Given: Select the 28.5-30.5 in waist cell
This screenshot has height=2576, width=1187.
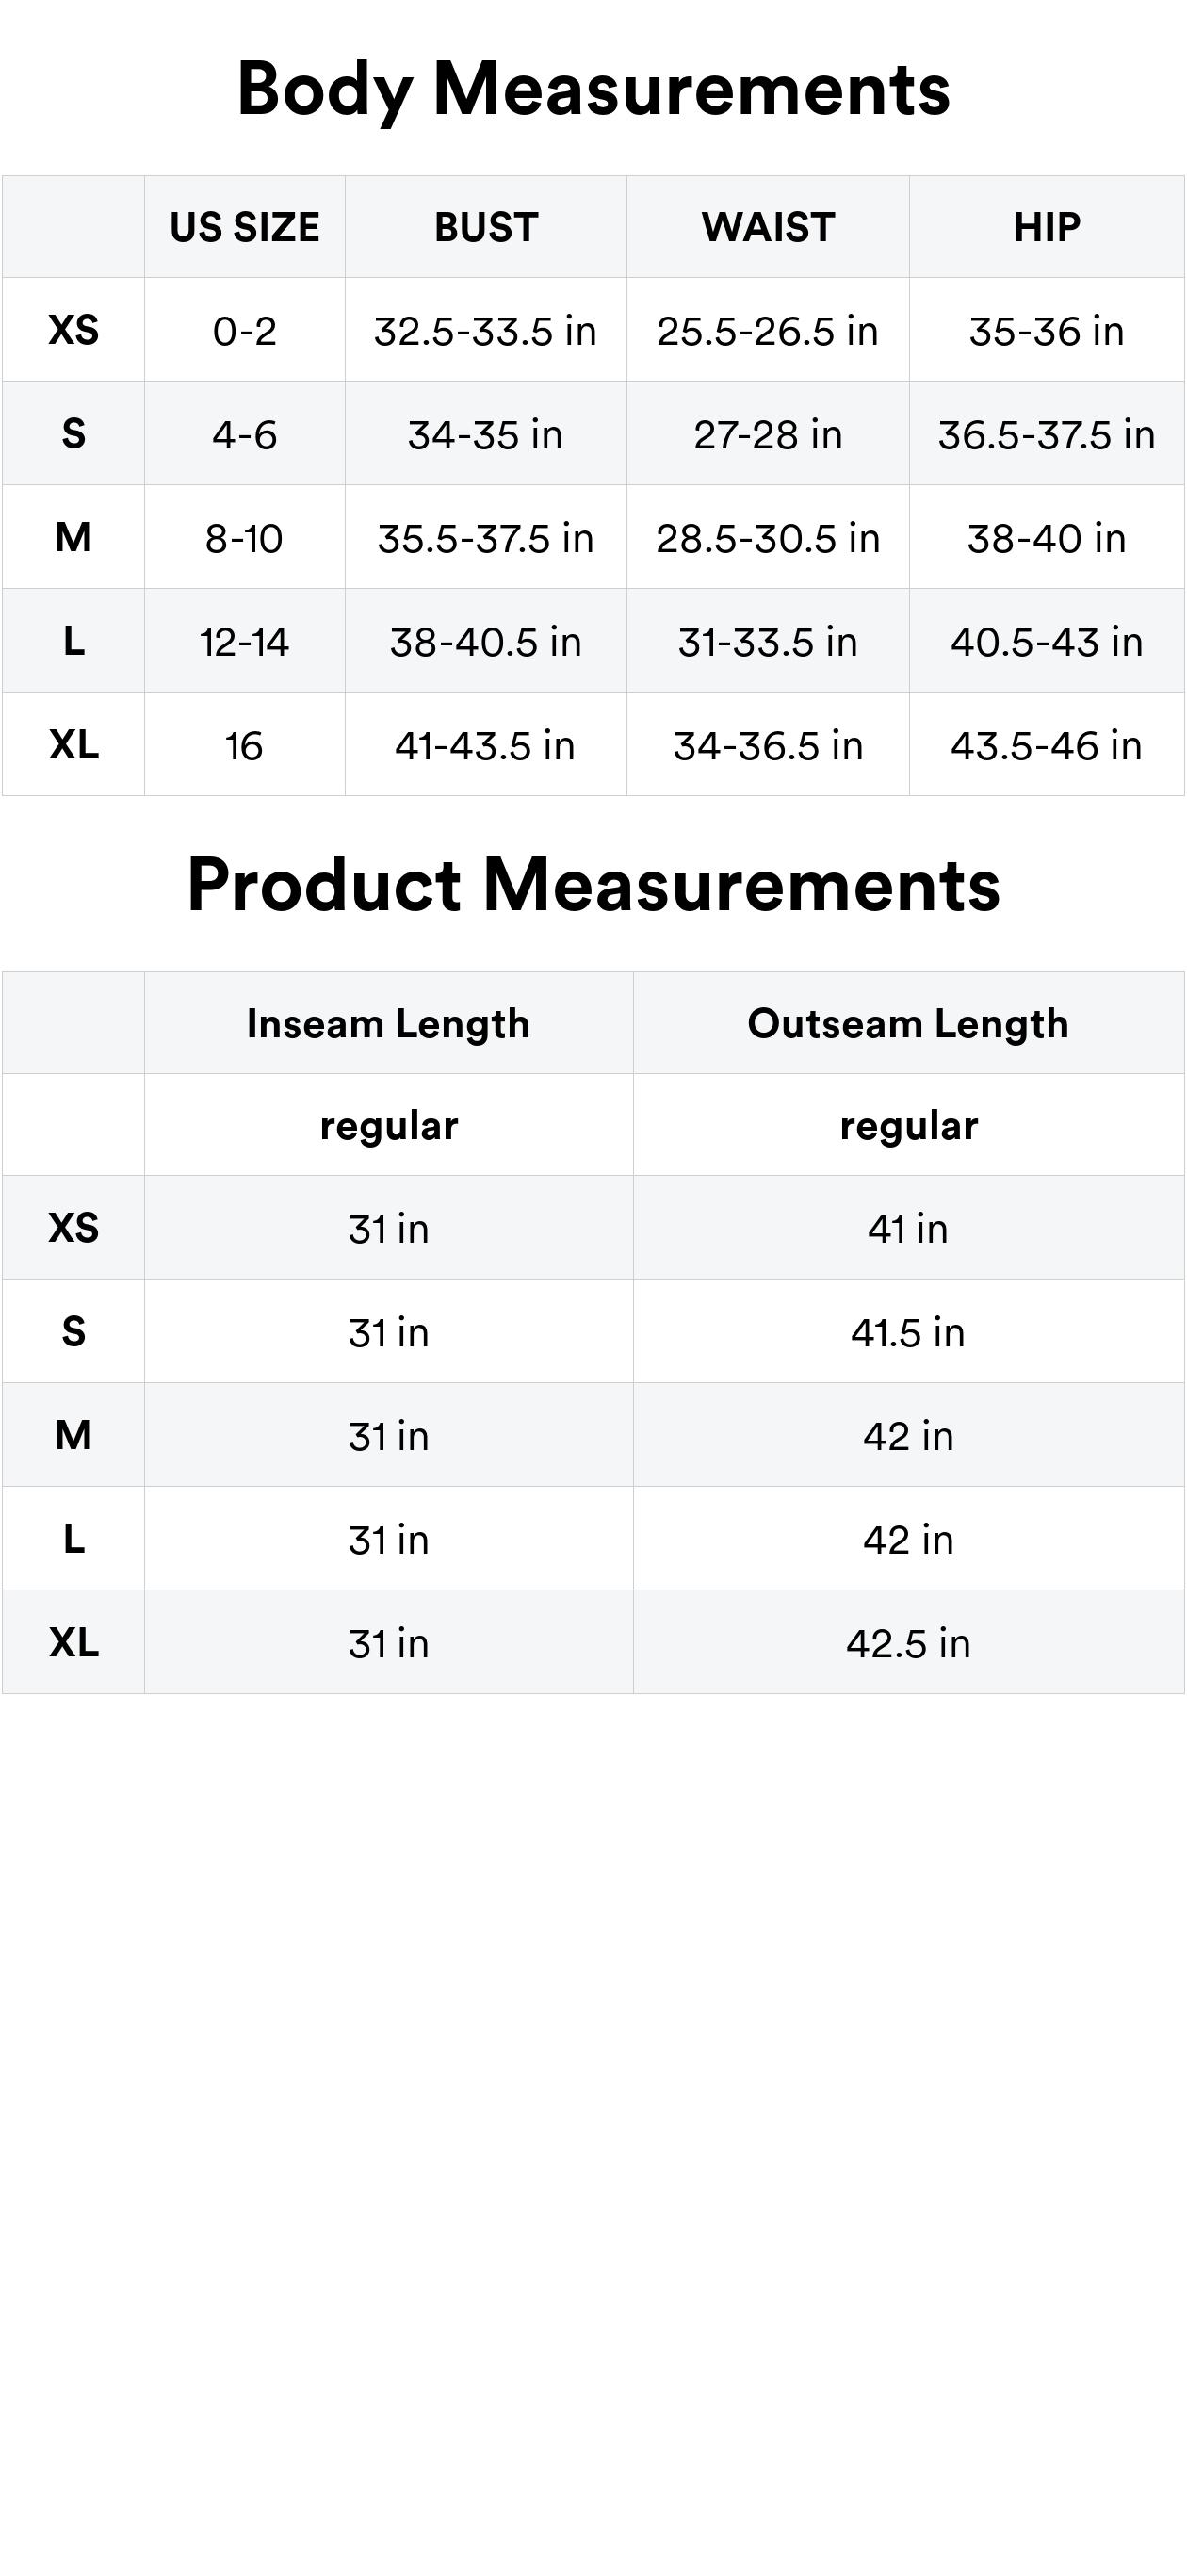Looking at the screenshot, I should tap(768, 538).
